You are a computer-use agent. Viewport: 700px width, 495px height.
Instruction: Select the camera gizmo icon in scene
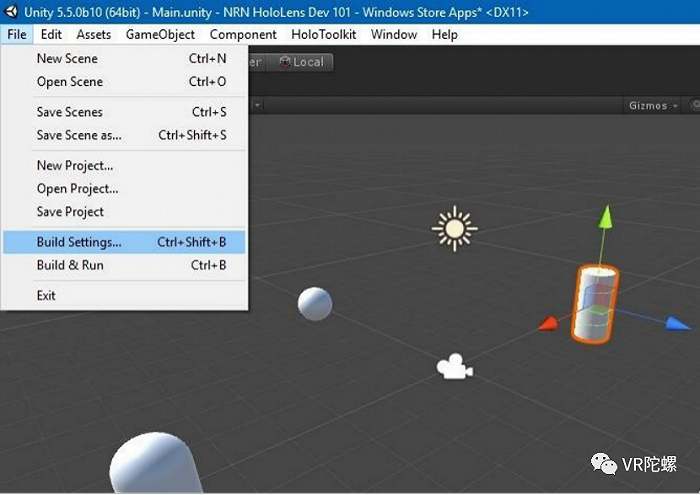tap(454, 367)
